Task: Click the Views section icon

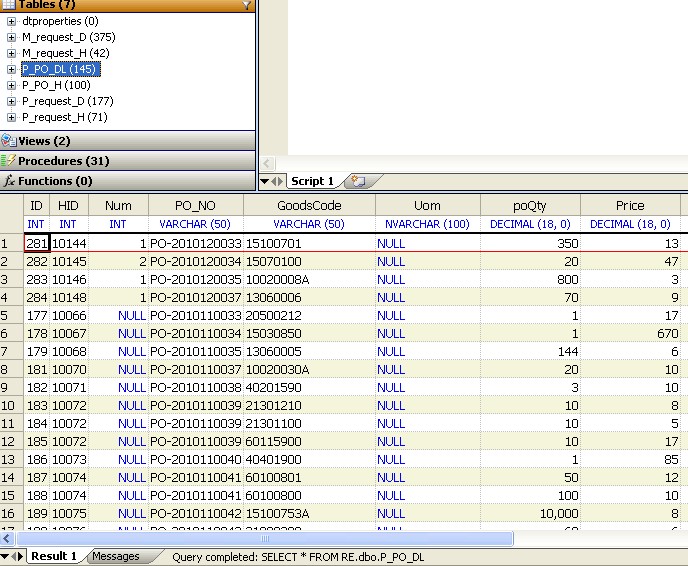Action: pyautogui.click(x=8, y=140)
